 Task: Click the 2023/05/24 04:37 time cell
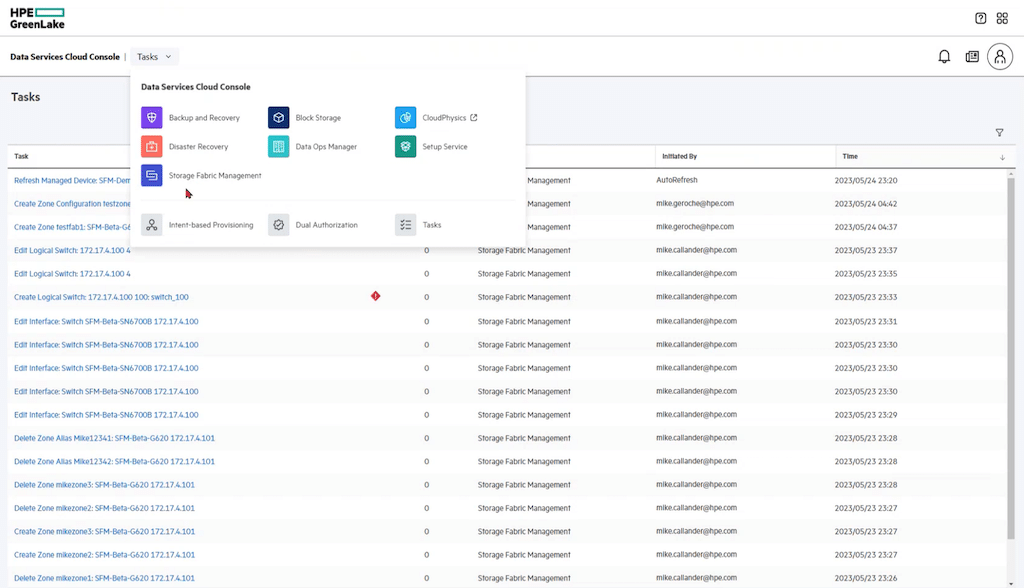866,227
